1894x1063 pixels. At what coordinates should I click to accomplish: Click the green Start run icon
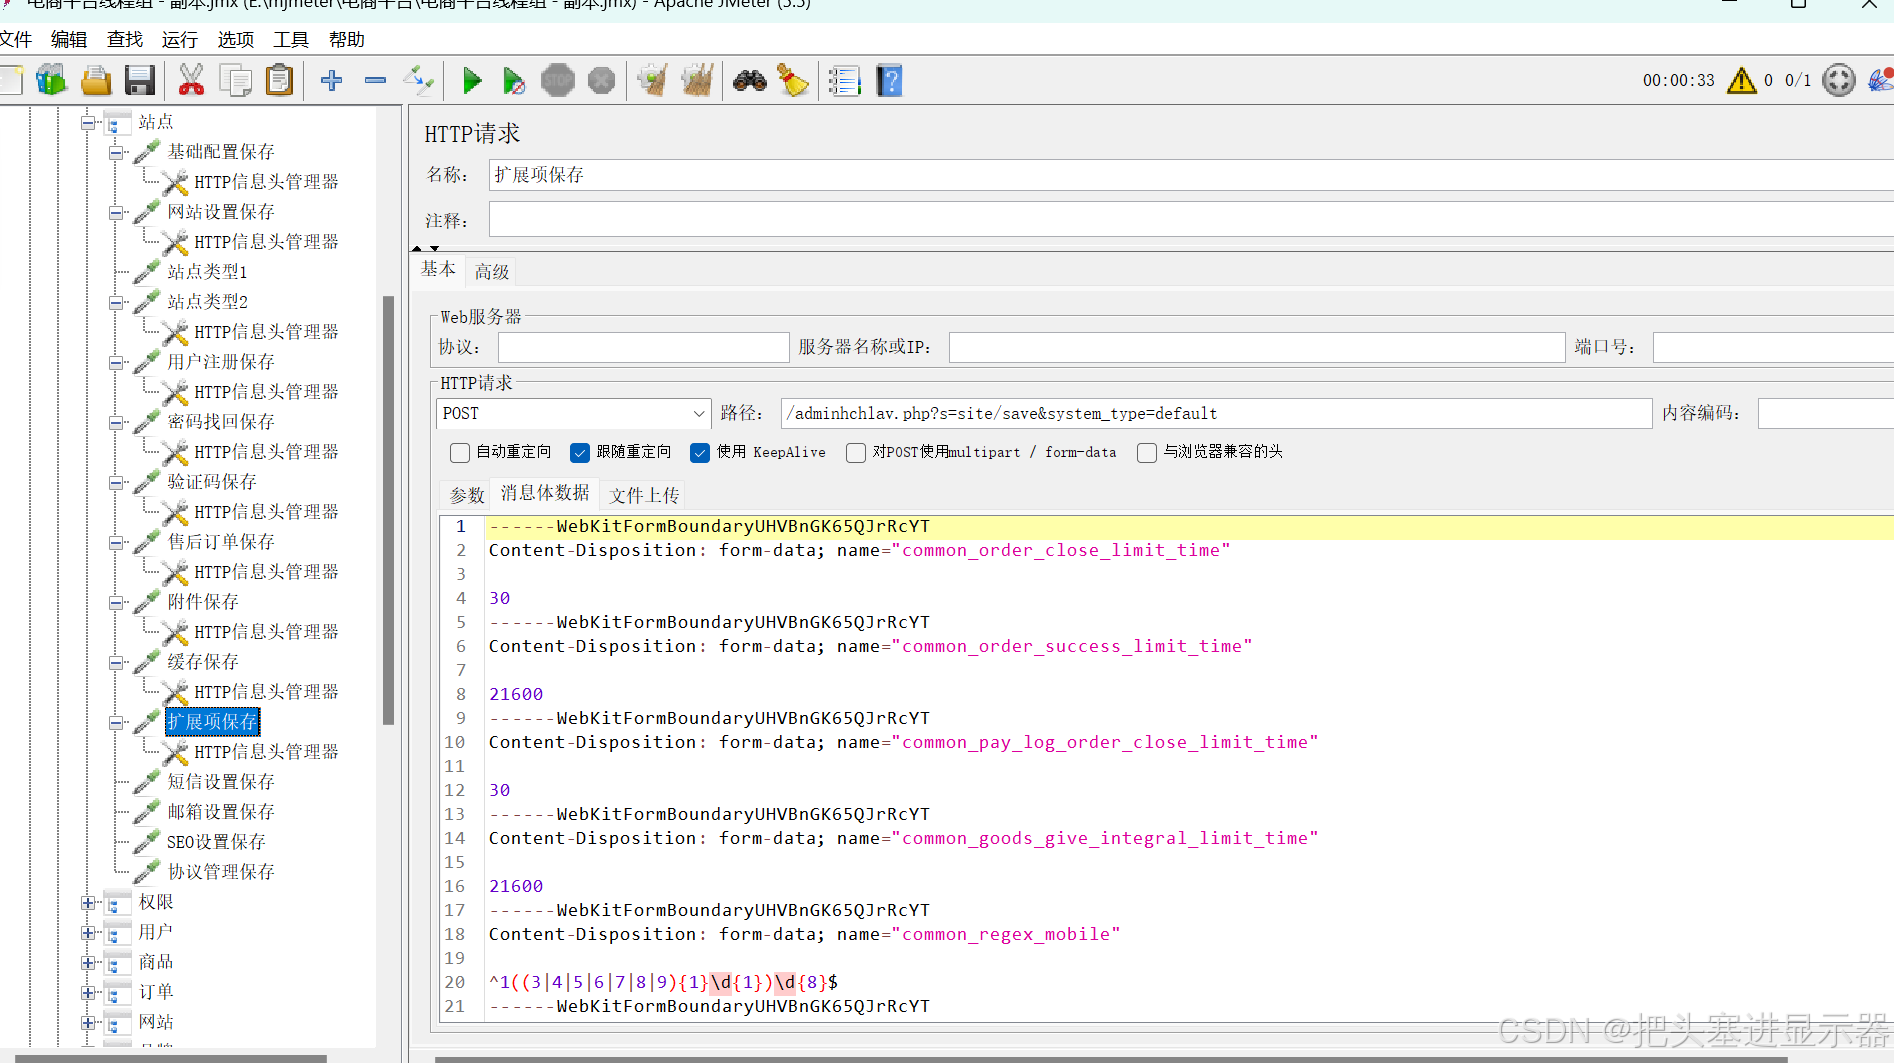472,80
